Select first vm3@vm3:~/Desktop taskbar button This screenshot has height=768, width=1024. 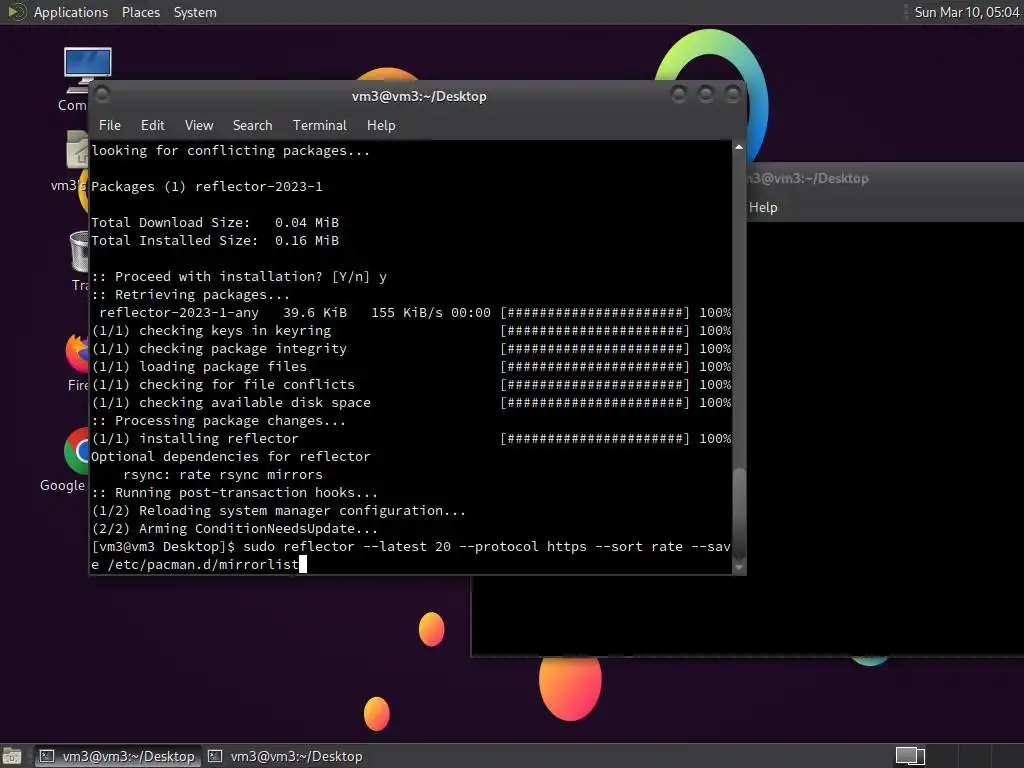coord(118,756)
